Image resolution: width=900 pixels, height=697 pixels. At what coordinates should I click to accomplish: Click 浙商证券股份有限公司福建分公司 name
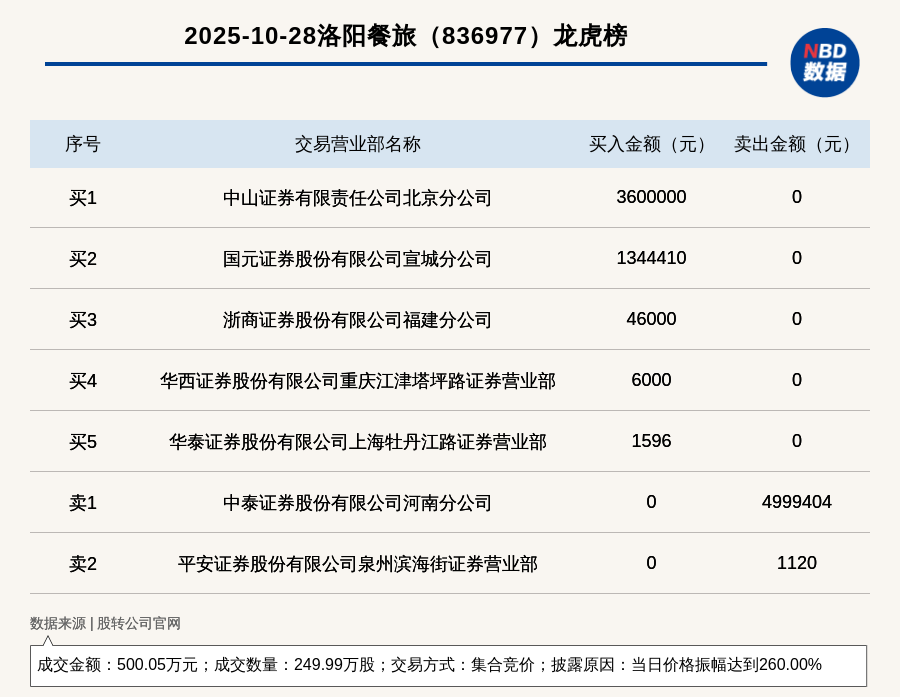(357, 320)
